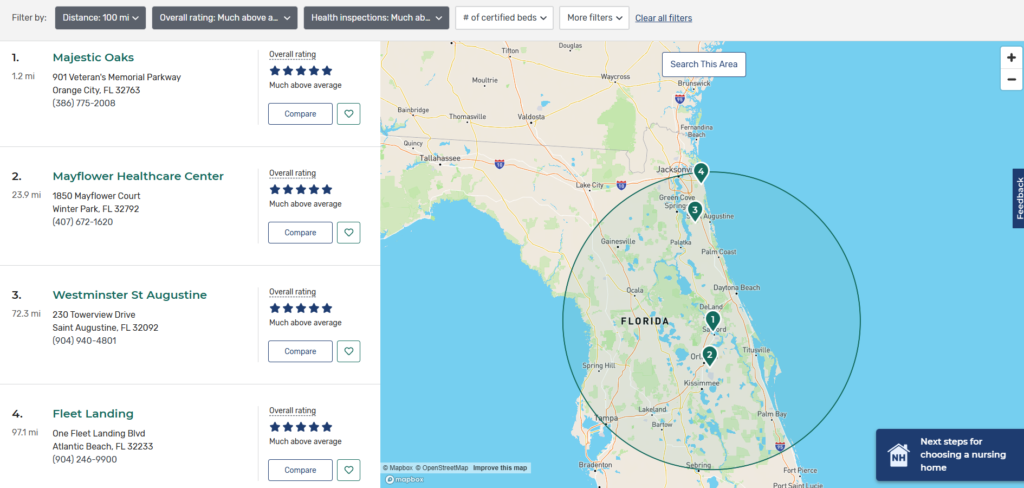Viewport: 1024px width, 488px height.
Task: Click the Improve this map link
Action: coord(500,468)
